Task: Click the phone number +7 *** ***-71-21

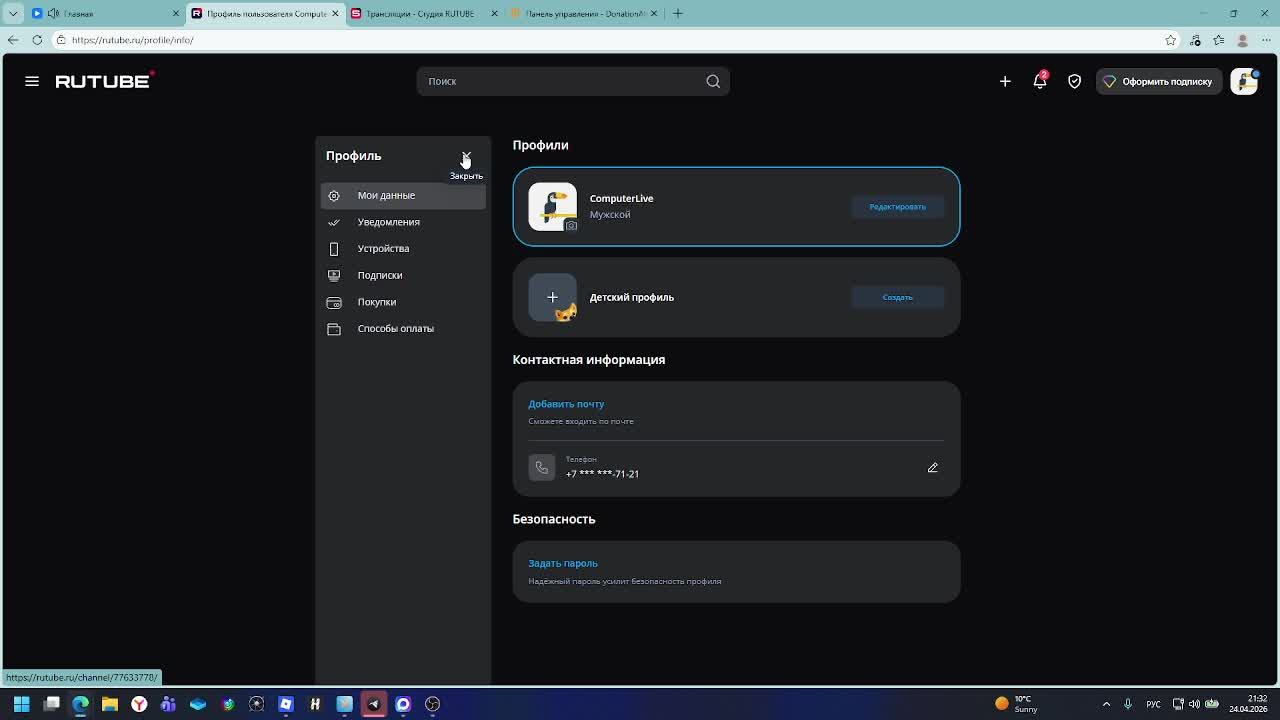Action: tap(602, 474)
